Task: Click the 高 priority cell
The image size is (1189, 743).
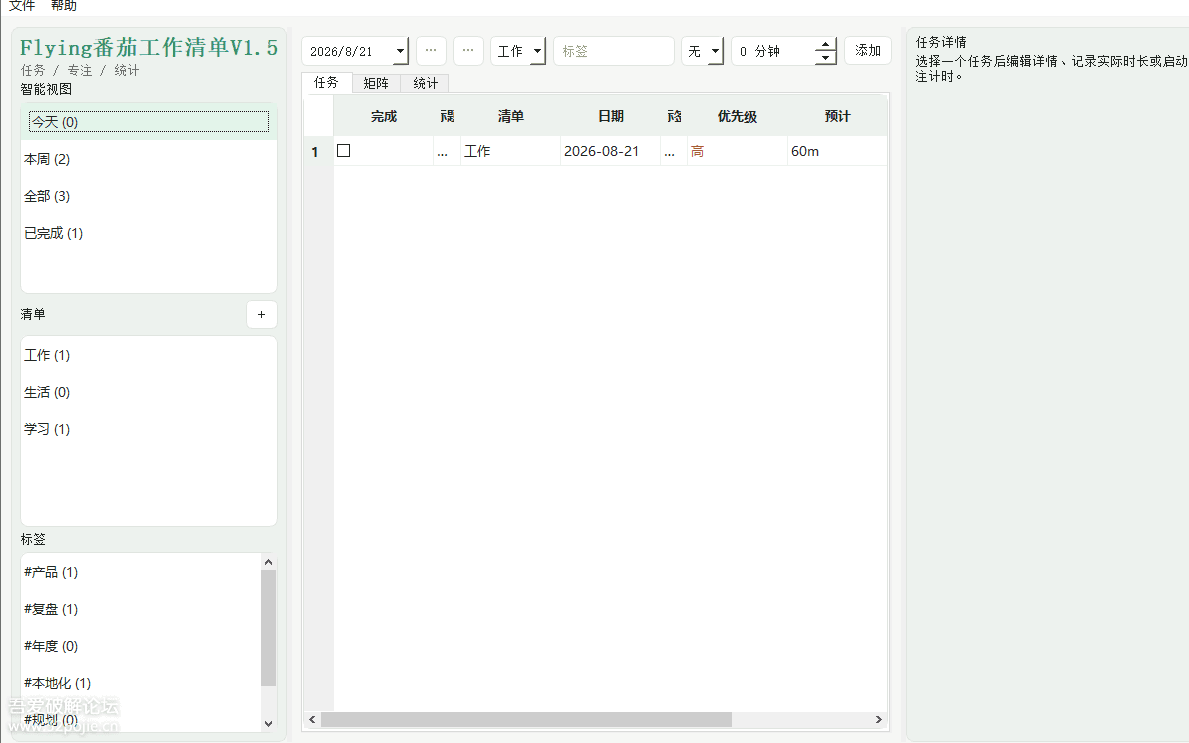Action: (x=737, y=151)
